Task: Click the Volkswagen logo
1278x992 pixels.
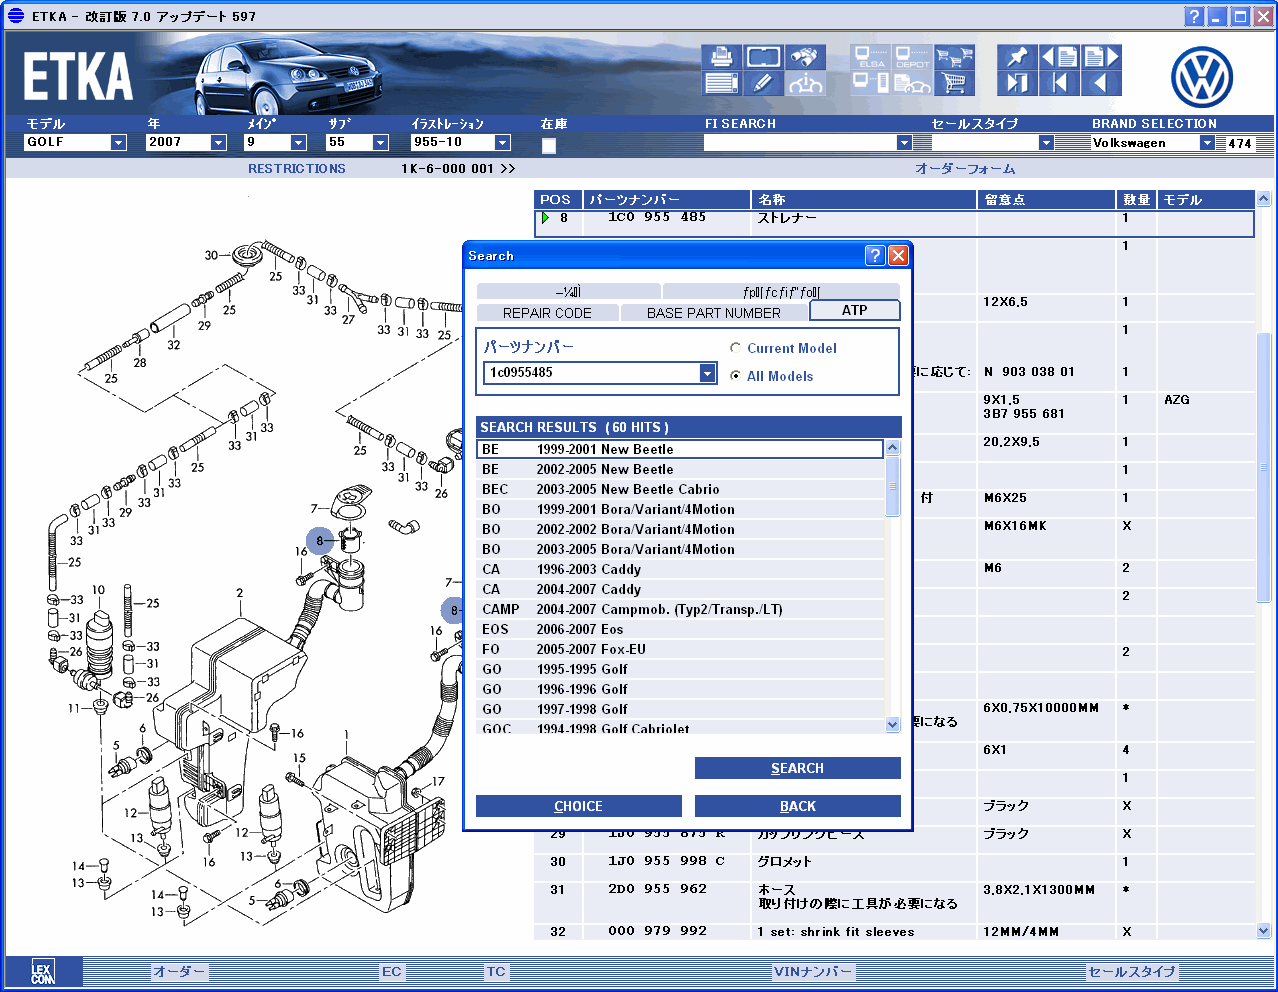Action: pyautogui.click(x=1201, y=77)
